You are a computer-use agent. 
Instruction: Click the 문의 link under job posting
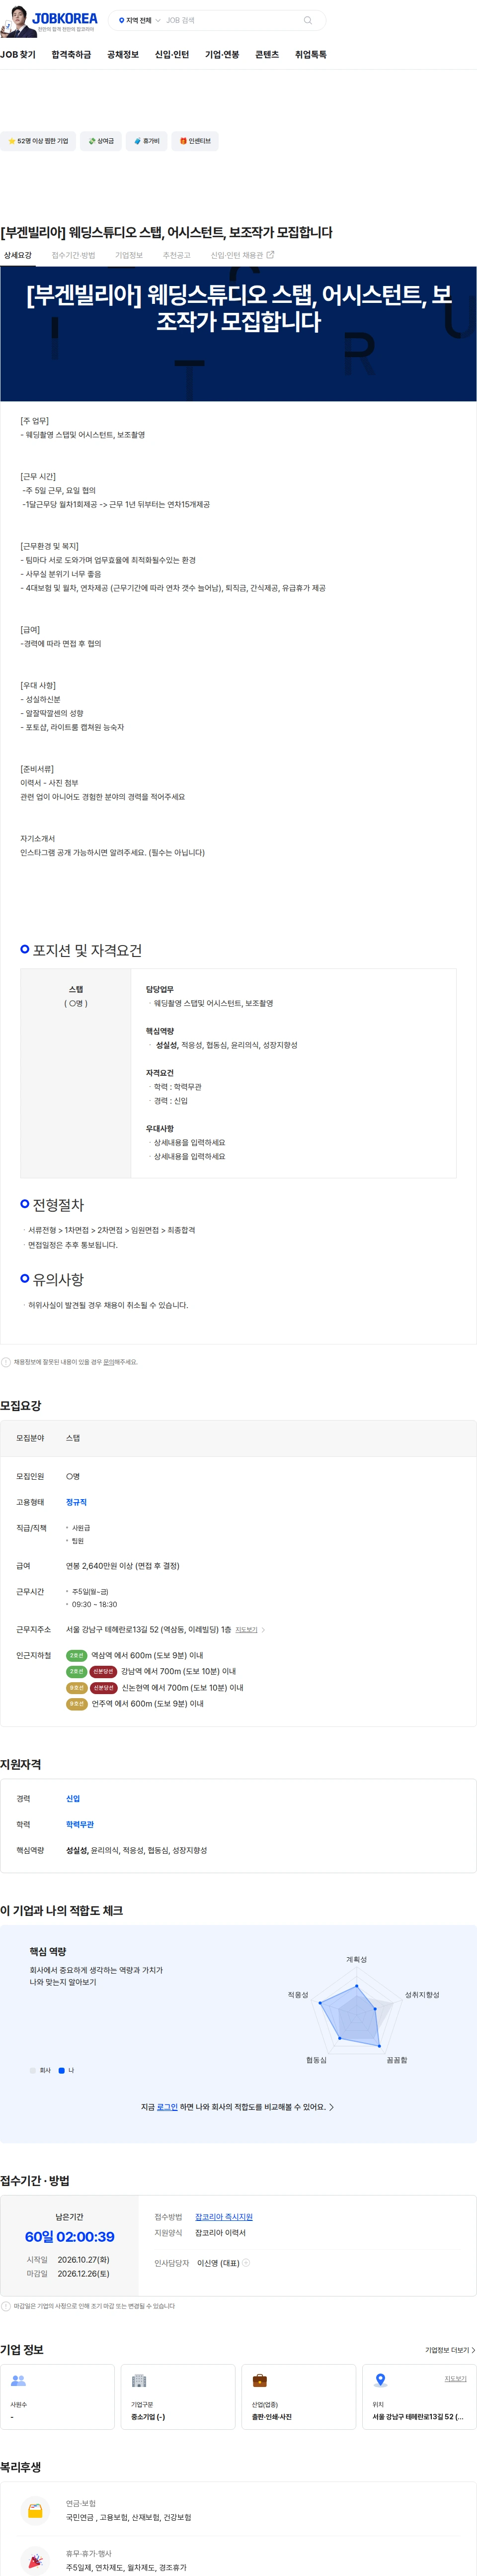tap(108, 1362)
